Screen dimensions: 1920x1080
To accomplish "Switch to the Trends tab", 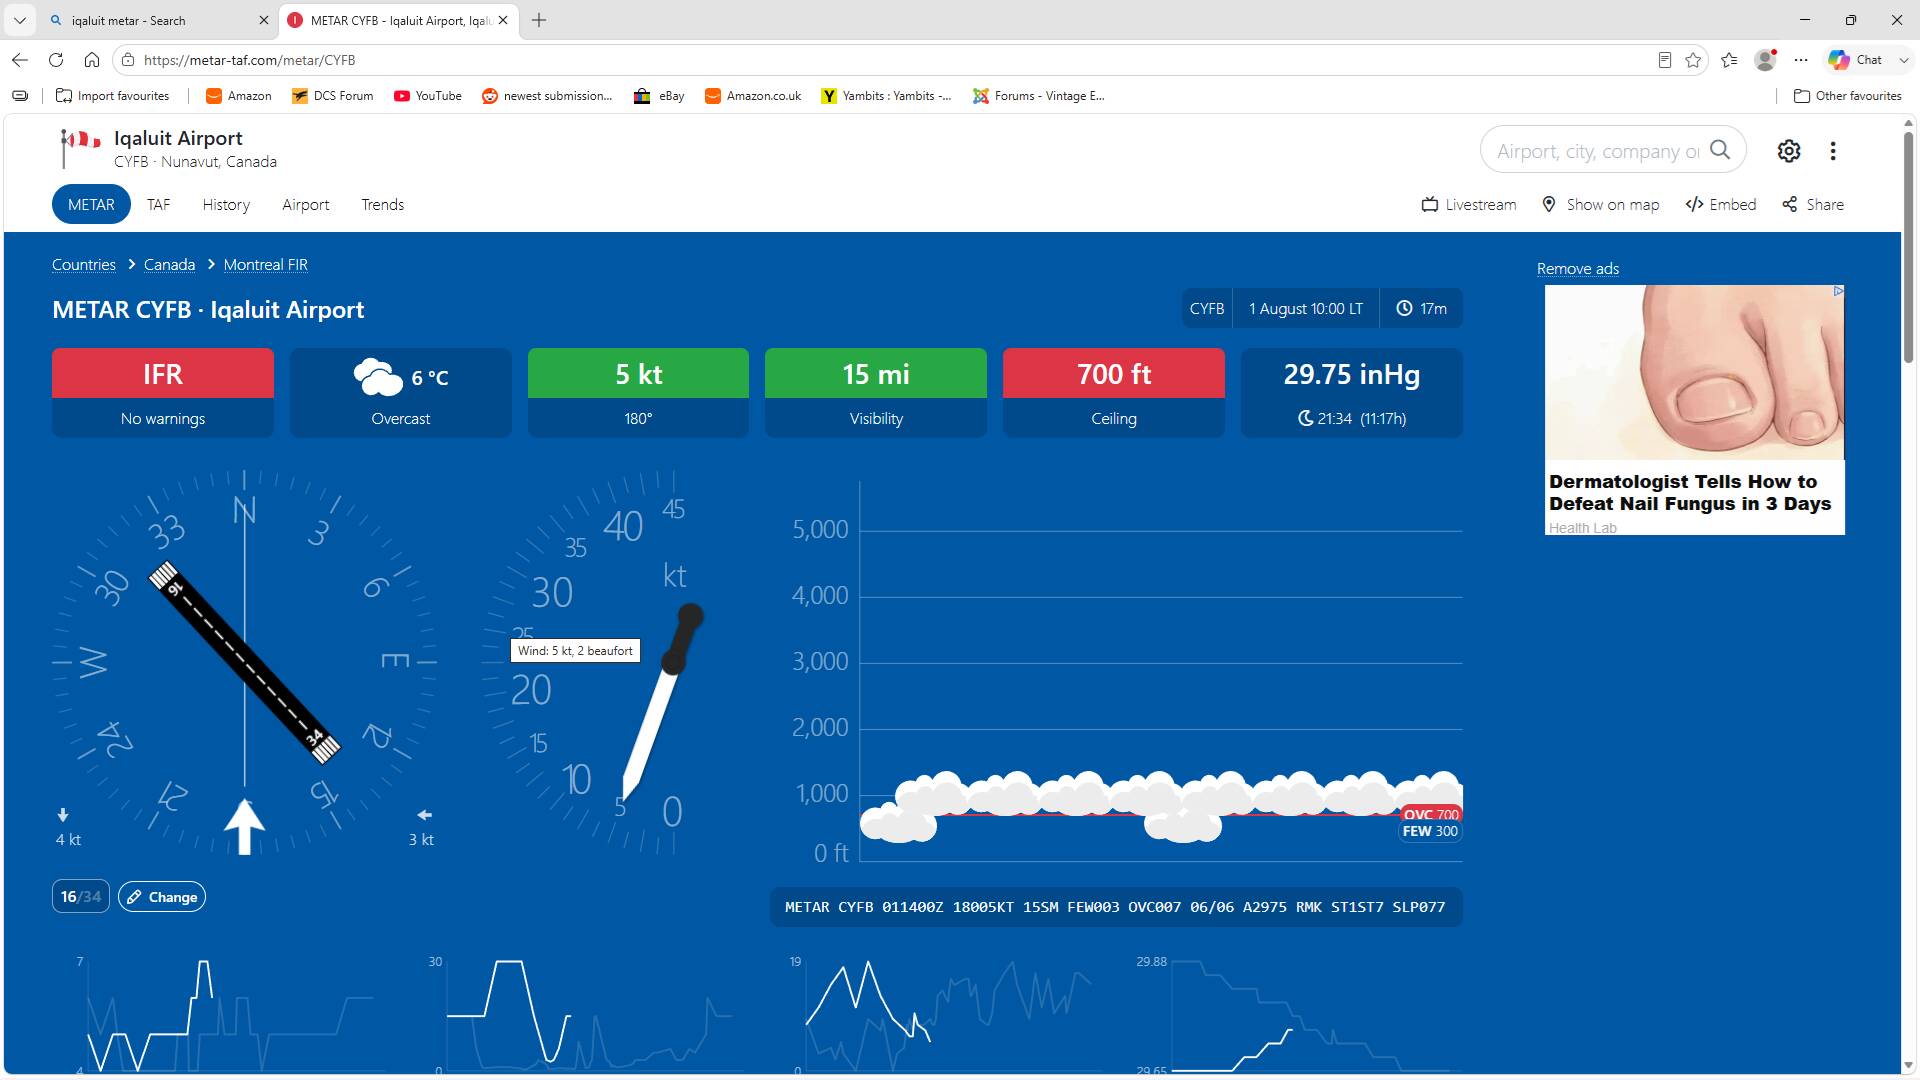I will 383,204.
